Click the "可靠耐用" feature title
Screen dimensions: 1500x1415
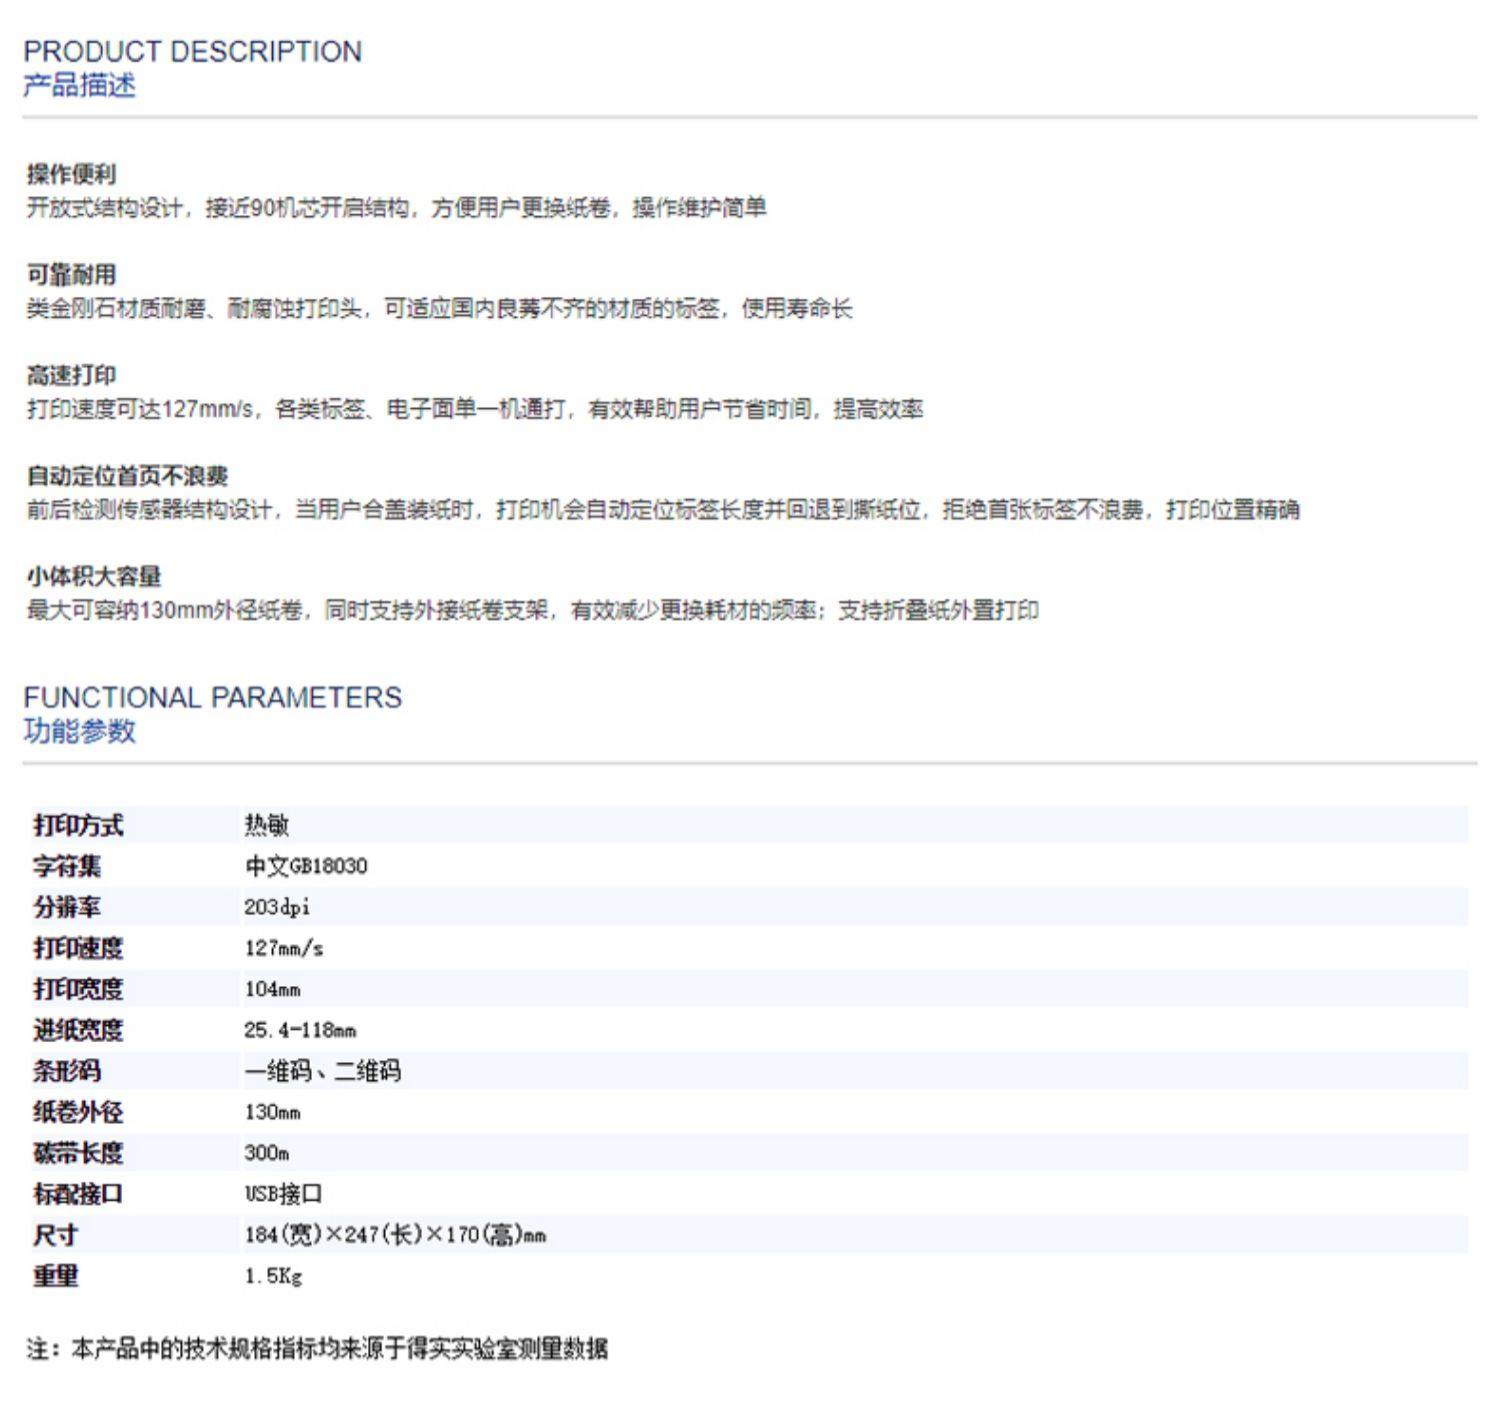tap(71, 275)
